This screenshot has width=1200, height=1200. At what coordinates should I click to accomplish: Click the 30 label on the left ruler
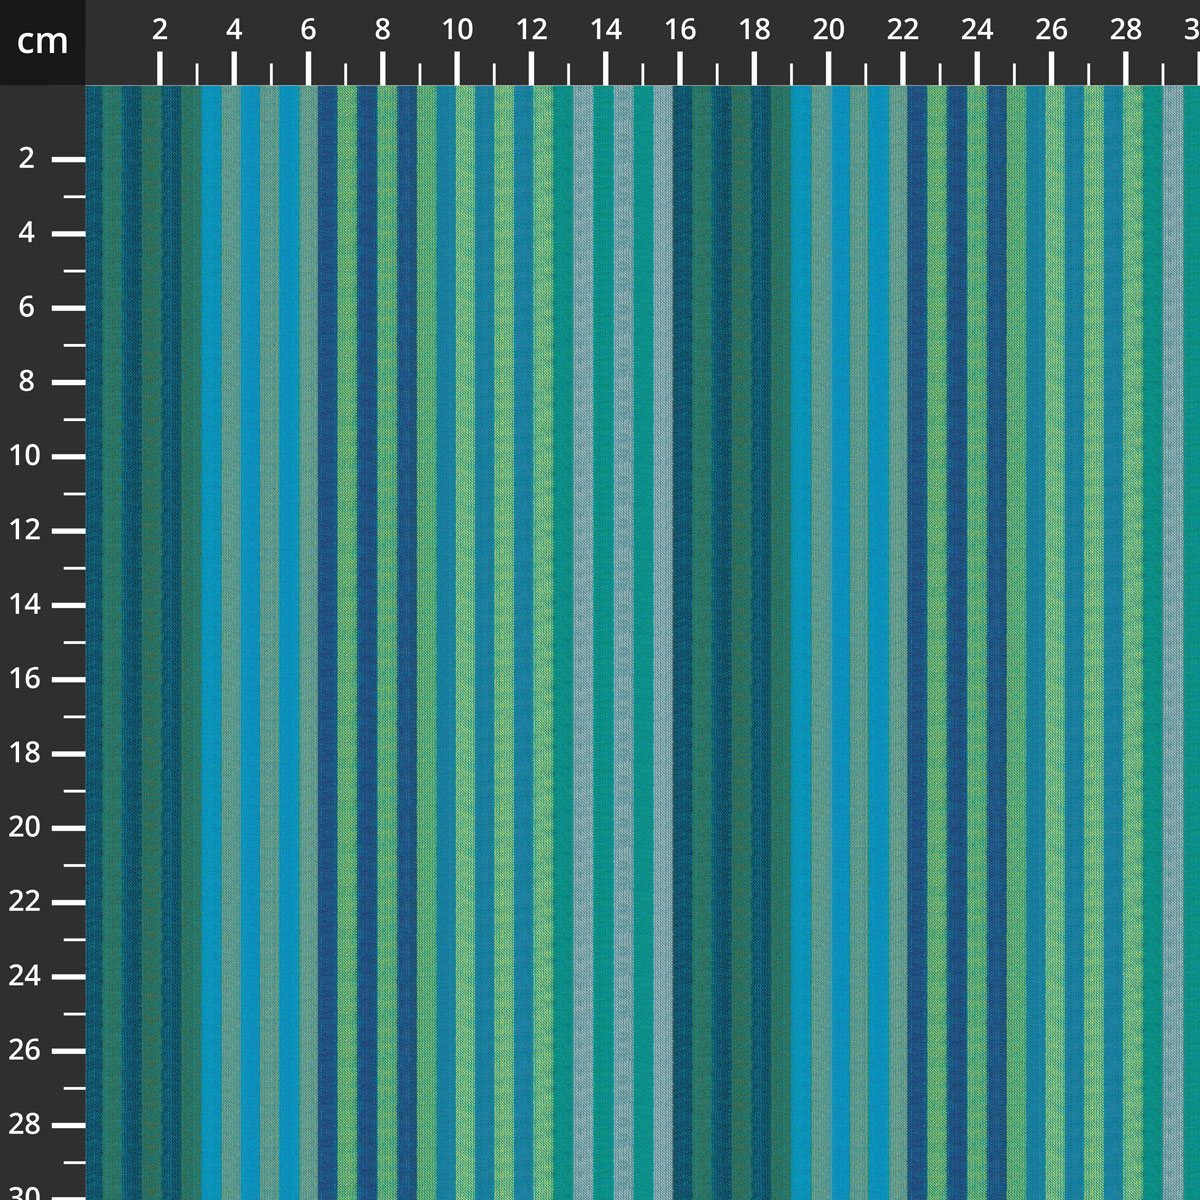27,1192
